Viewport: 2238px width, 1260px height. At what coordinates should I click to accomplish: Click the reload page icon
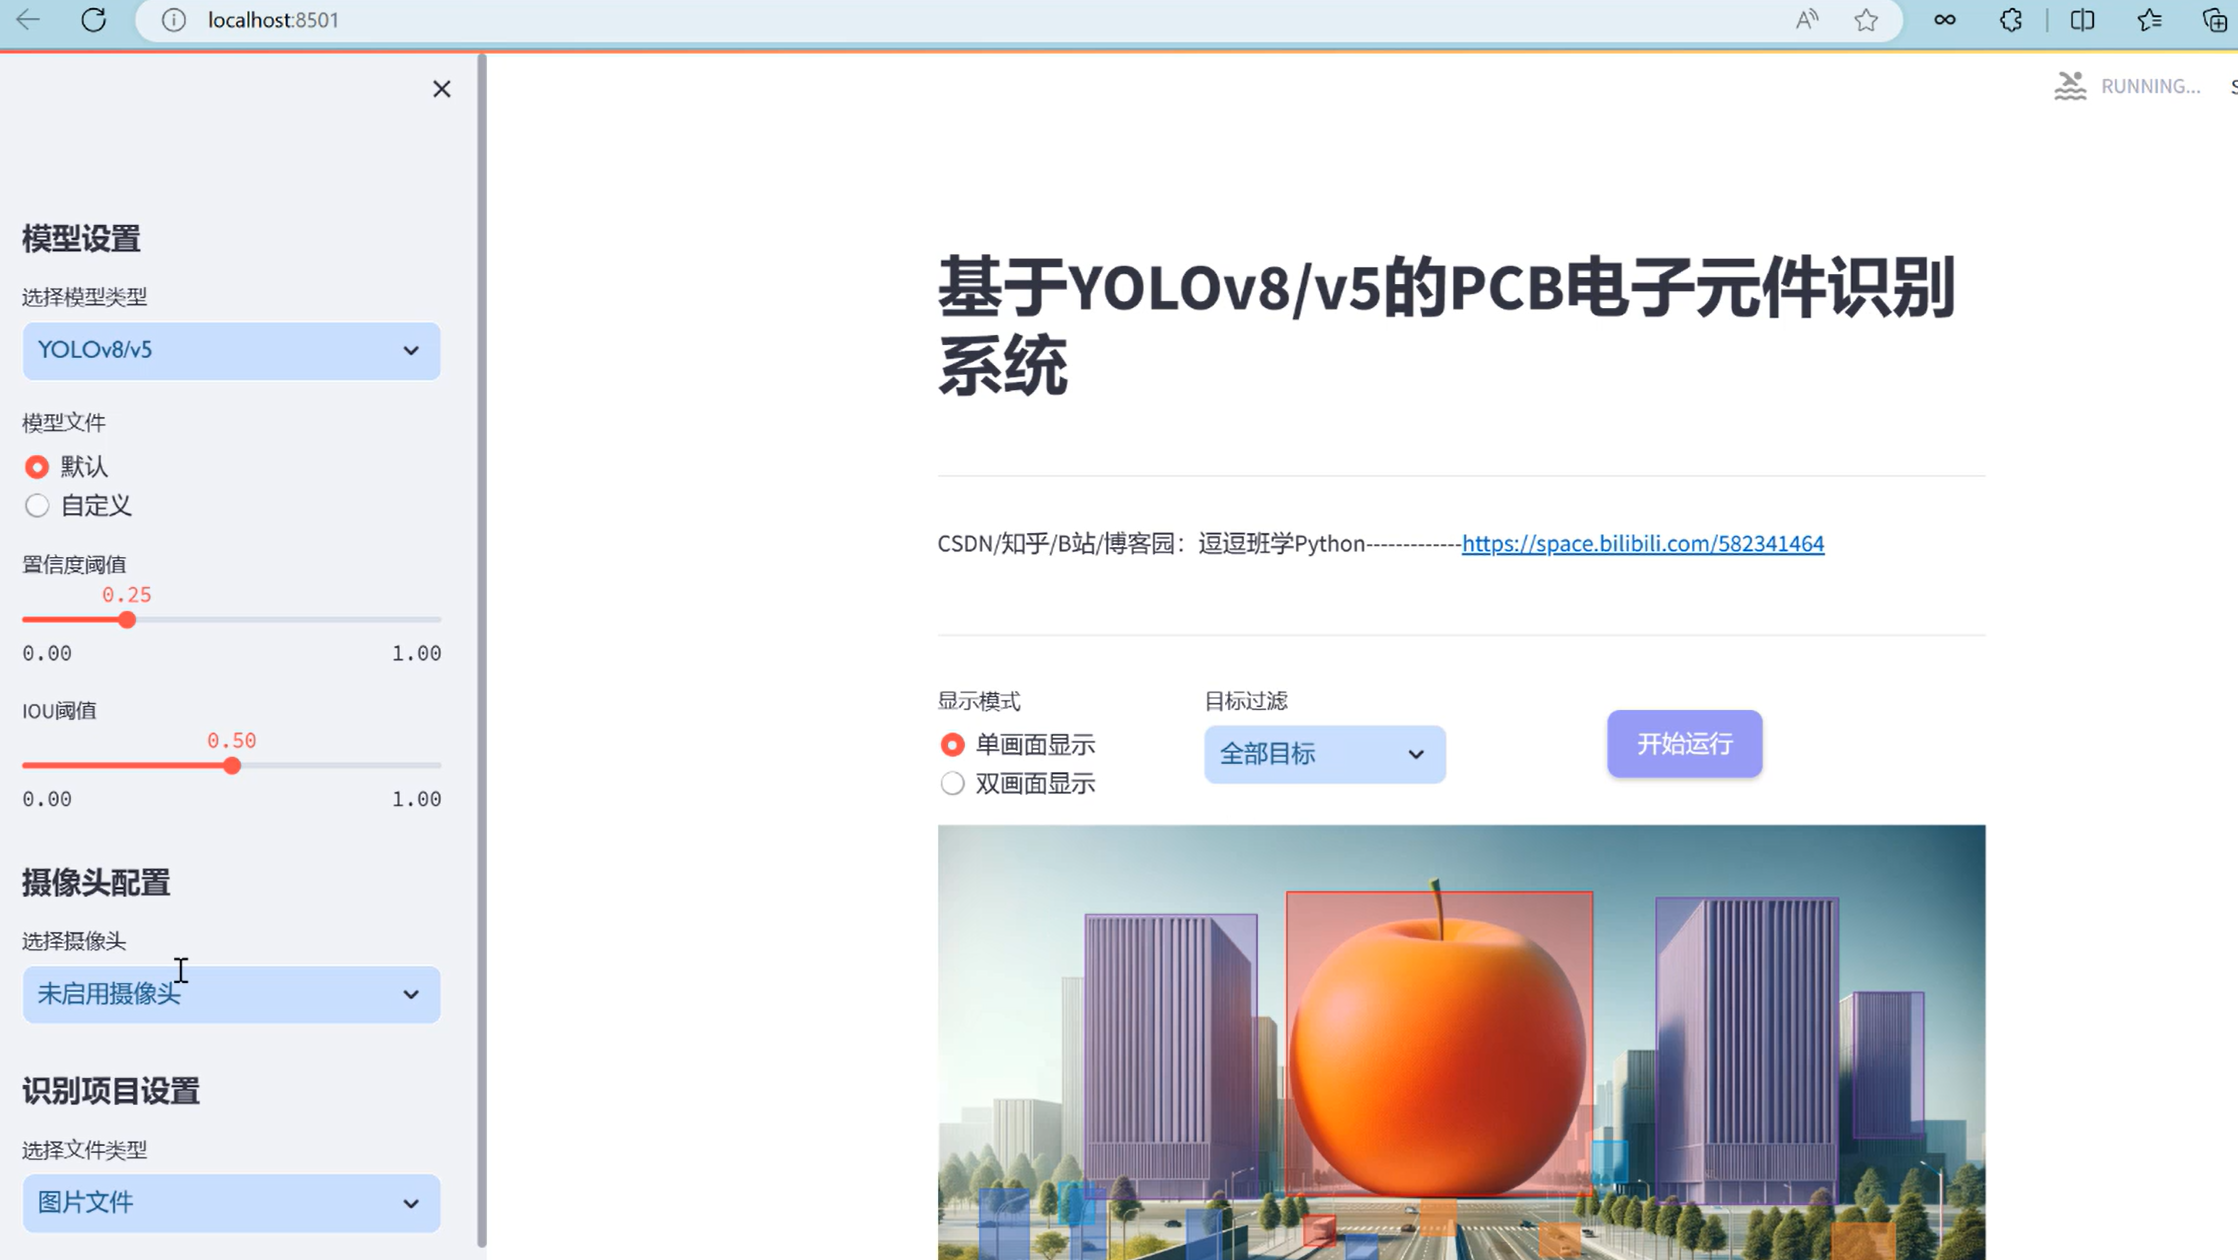(x=93, y=19)
